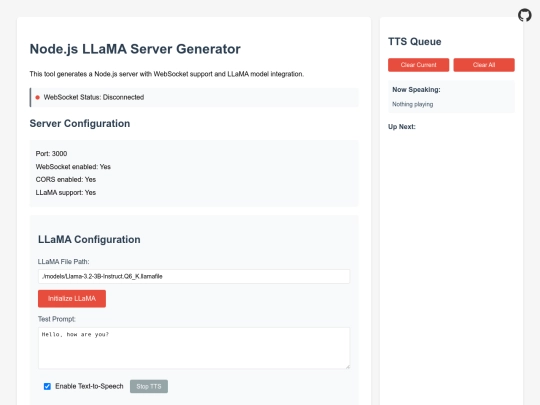
Task: Click the Node.js LLaMA Server Generator heading
Action: coord(135,49)
